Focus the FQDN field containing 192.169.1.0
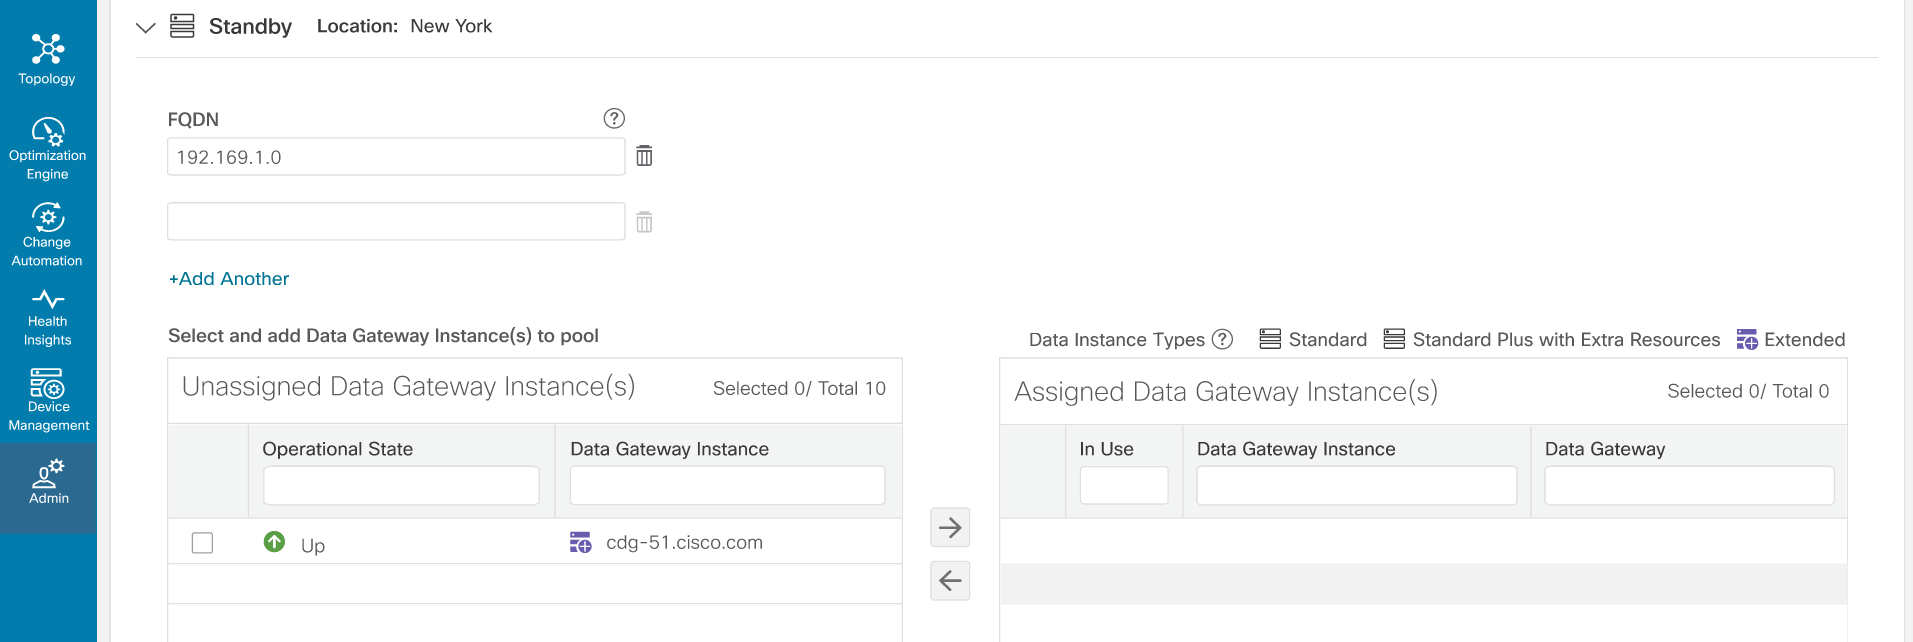Image resolution: width=1913 pixels, height=642 pixels. coord(395,157)
